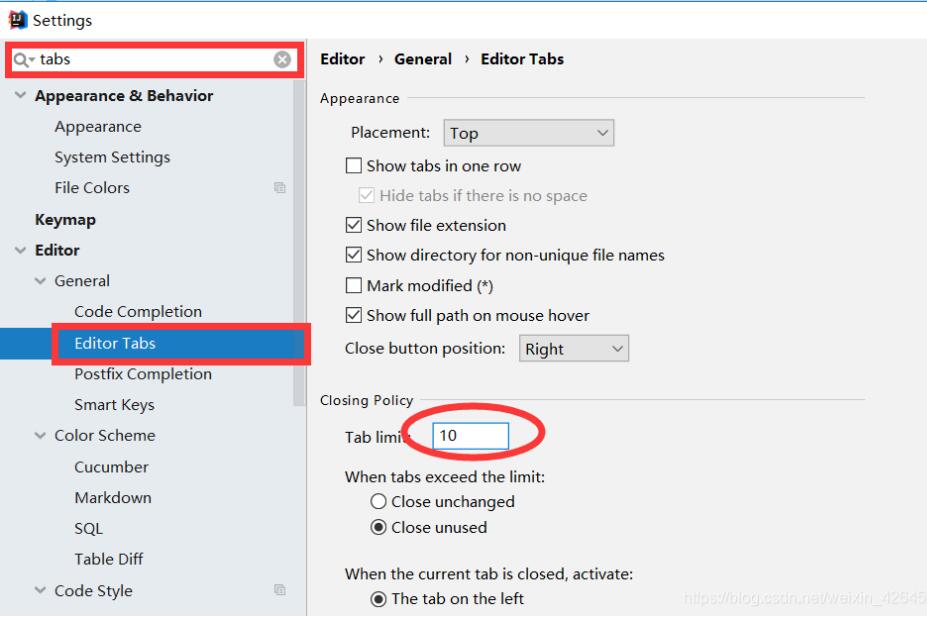Open the Placement dropdown
Viewport: 927px width, 617px height.
[x=528, y=133]
